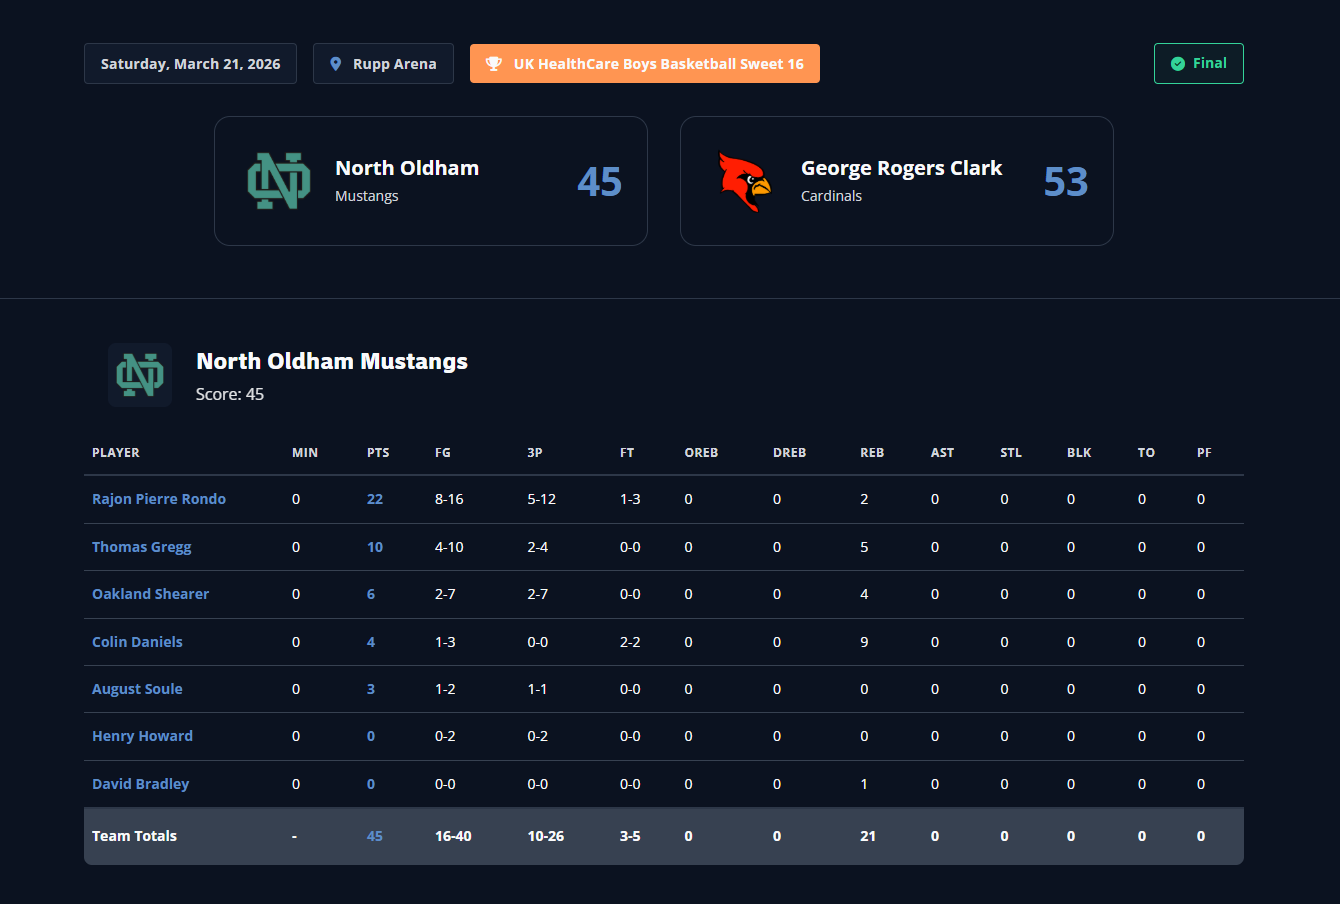Click the George Rogers Clark cardinal logo
This screenshot has height=904, width=1340.
pos(745,181)
